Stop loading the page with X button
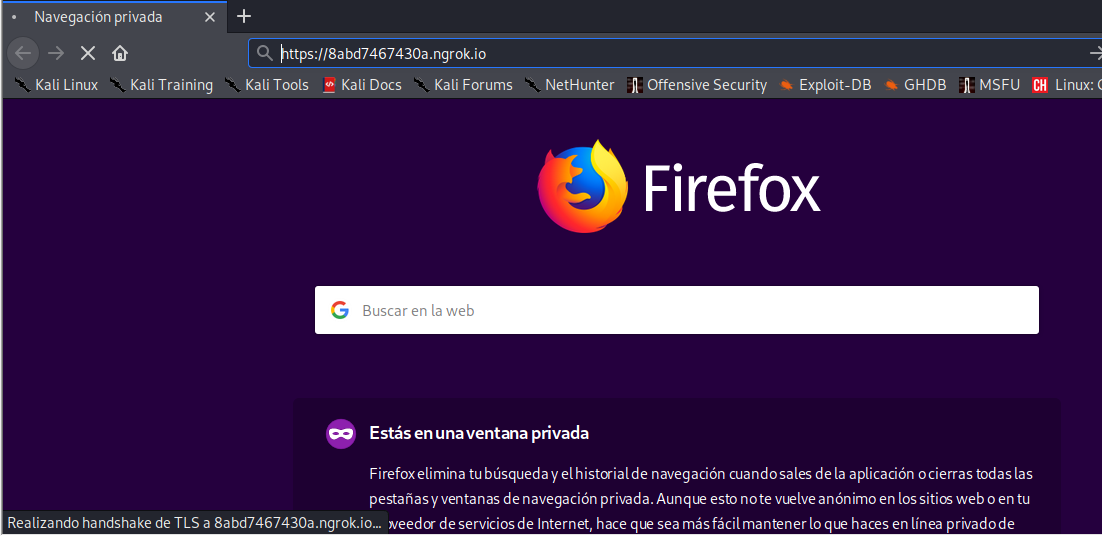 88,53
